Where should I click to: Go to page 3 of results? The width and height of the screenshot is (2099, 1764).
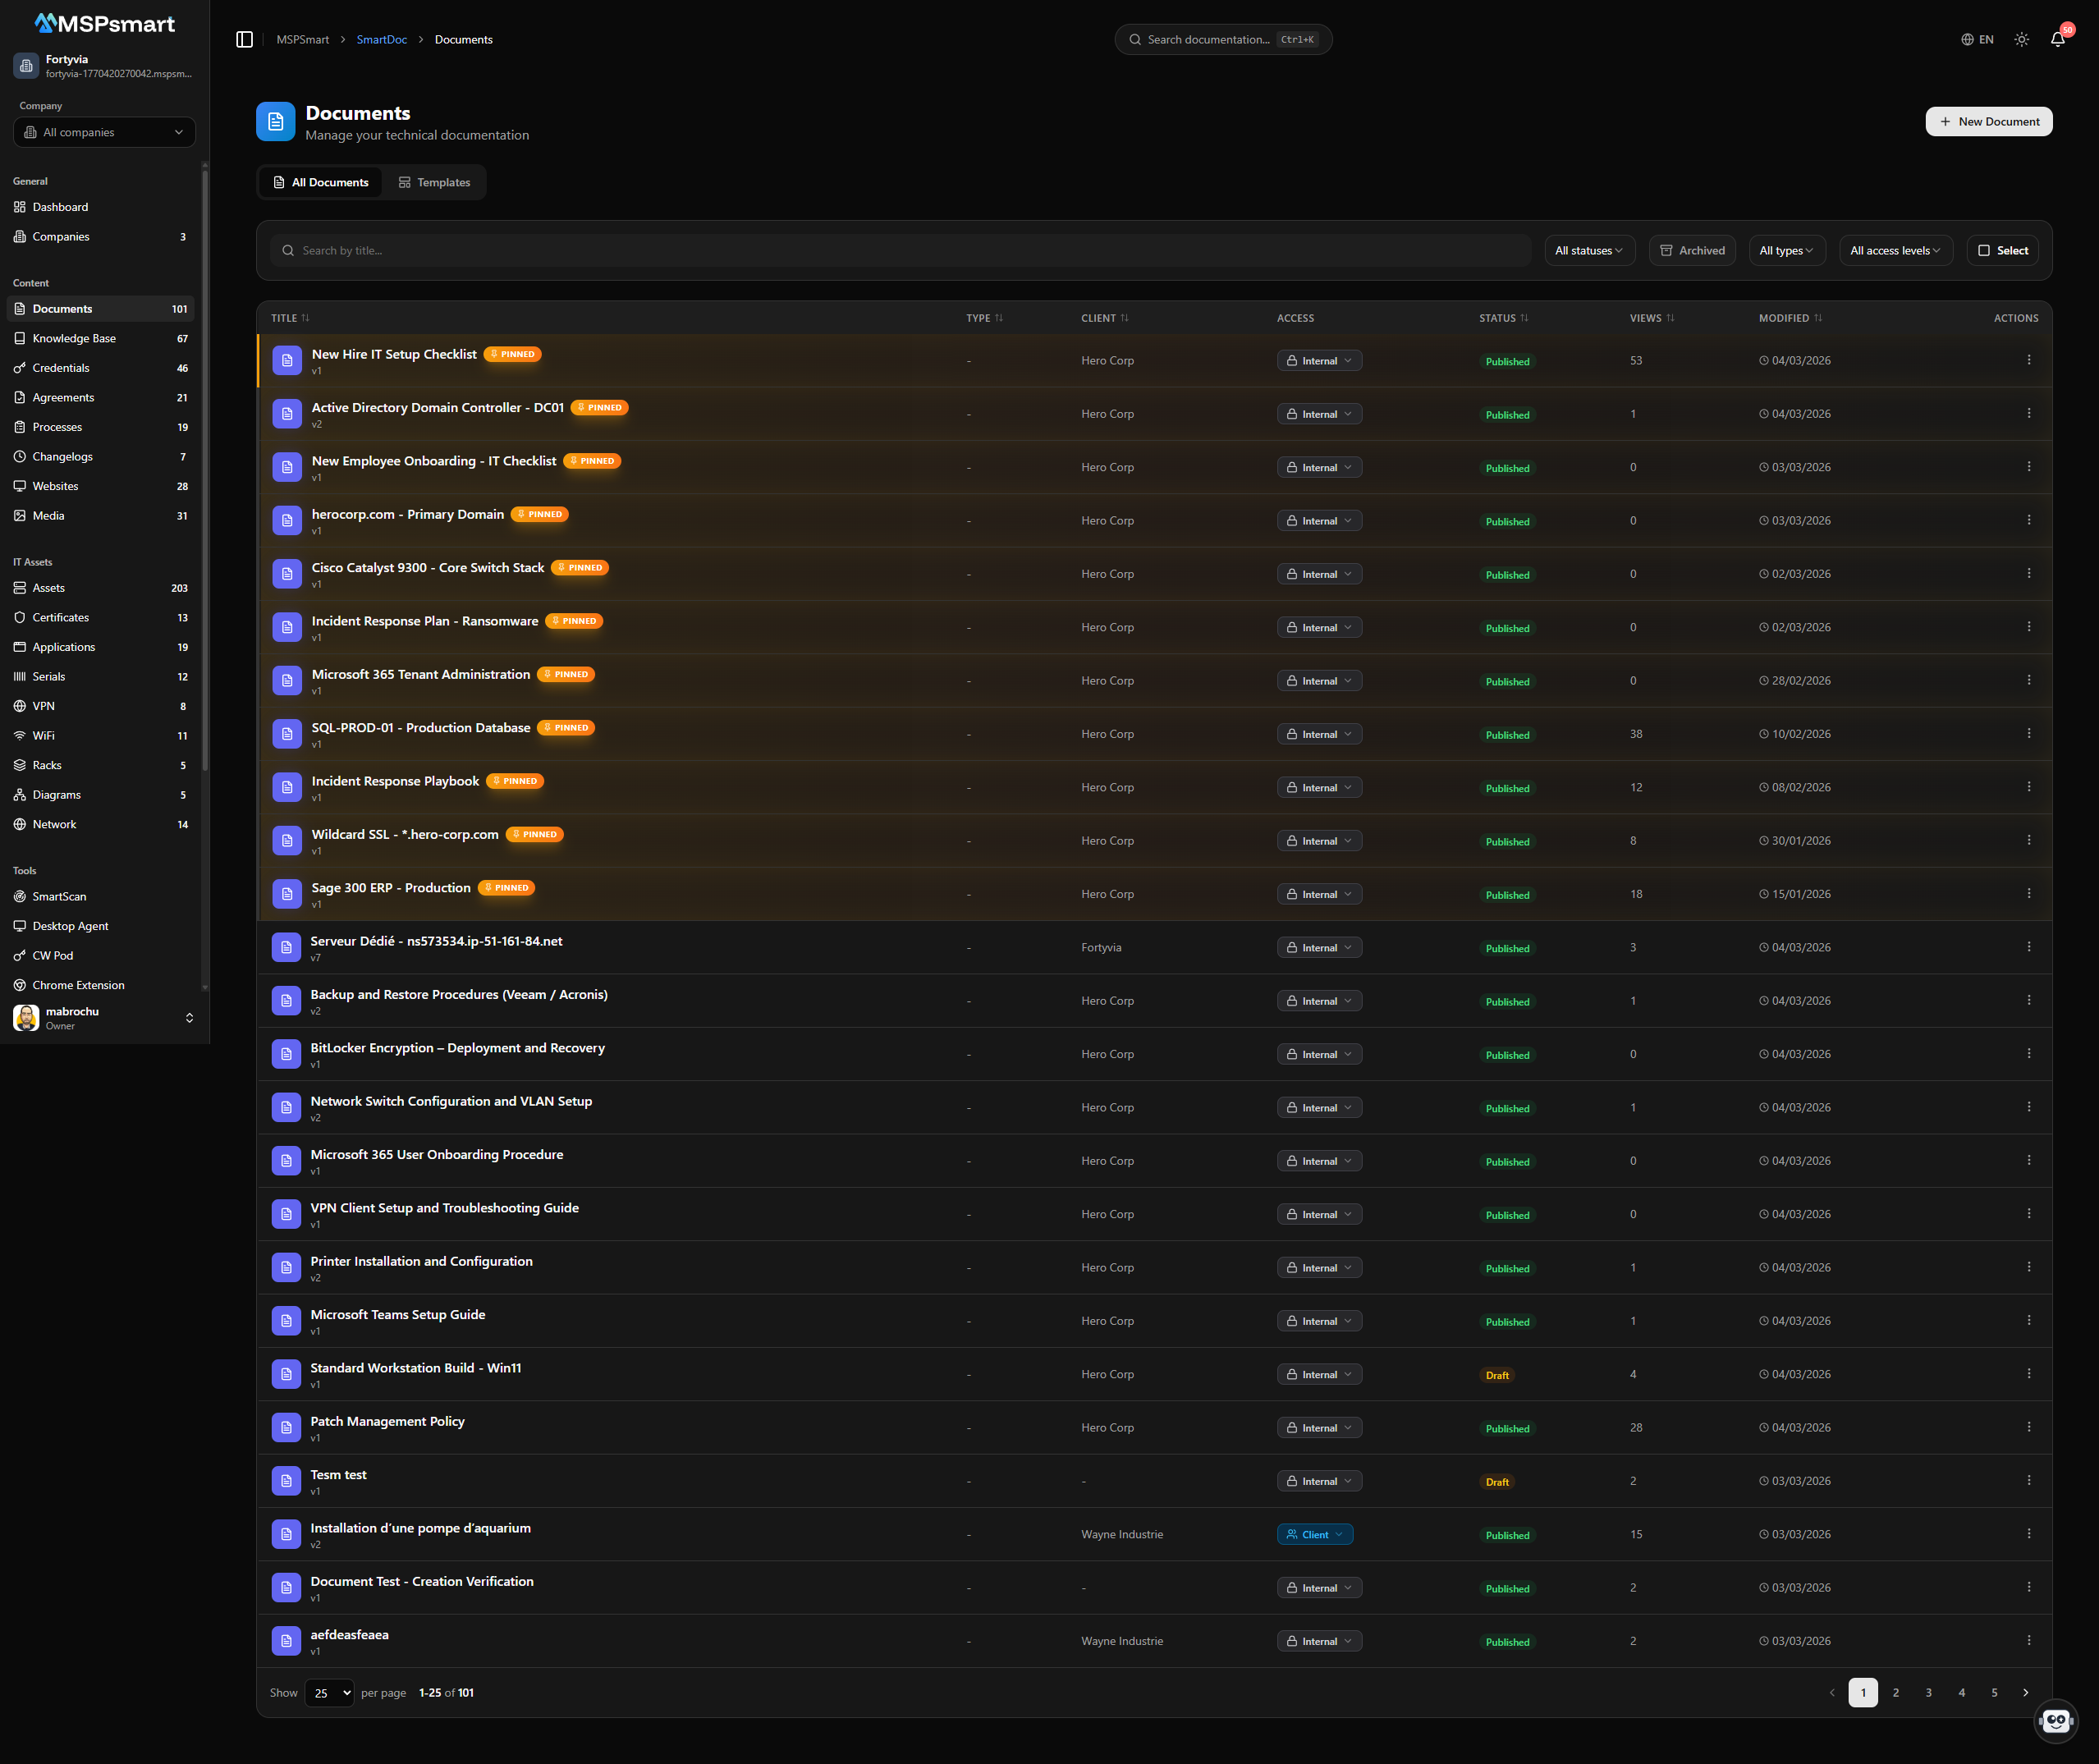point(1928,1693)
